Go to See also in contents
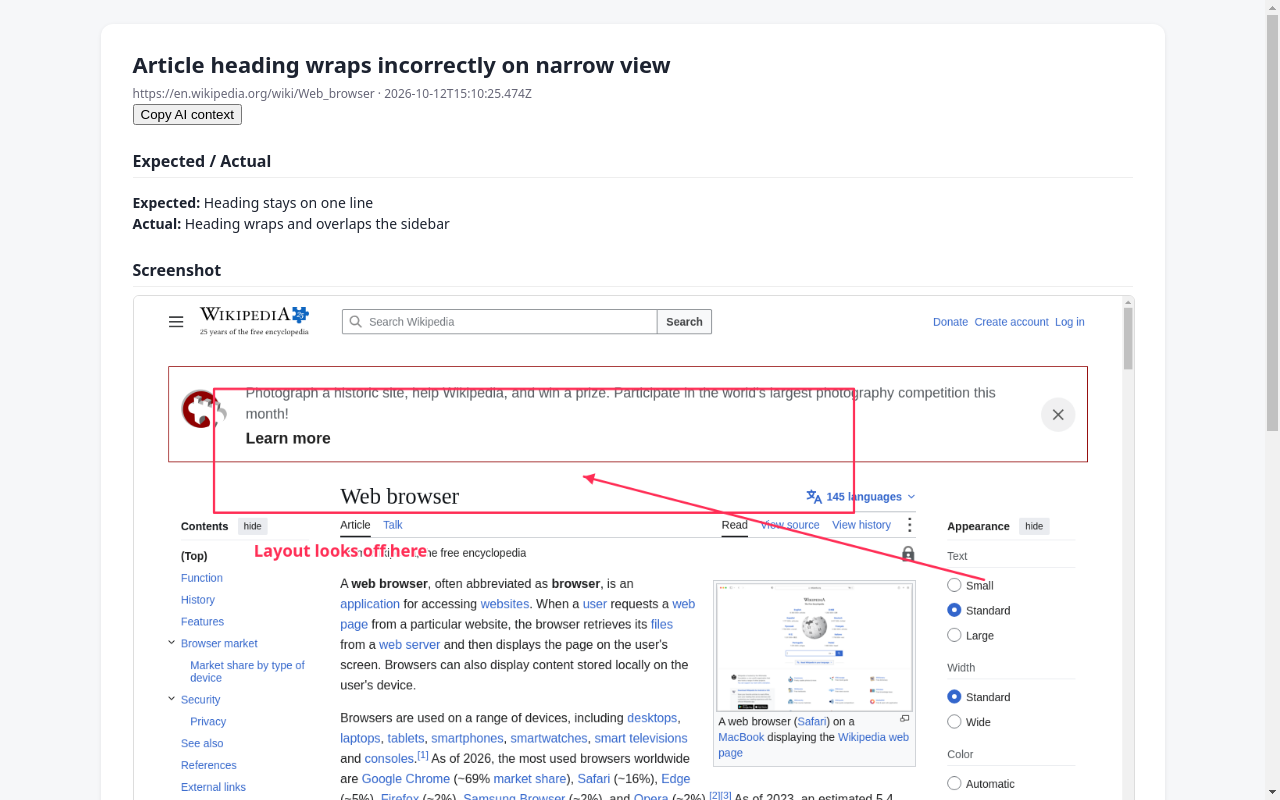 click(202, 743)
